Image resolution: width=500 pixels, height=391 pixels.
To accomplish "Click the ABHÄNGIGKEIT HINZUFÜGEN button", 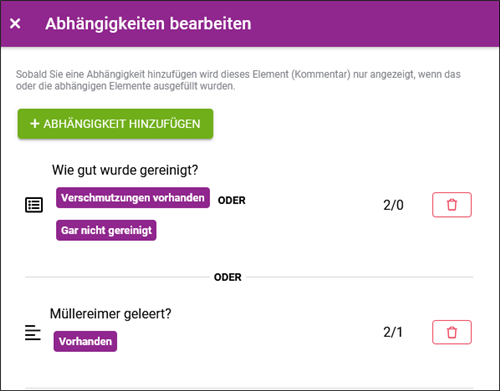I will point(115,124).
